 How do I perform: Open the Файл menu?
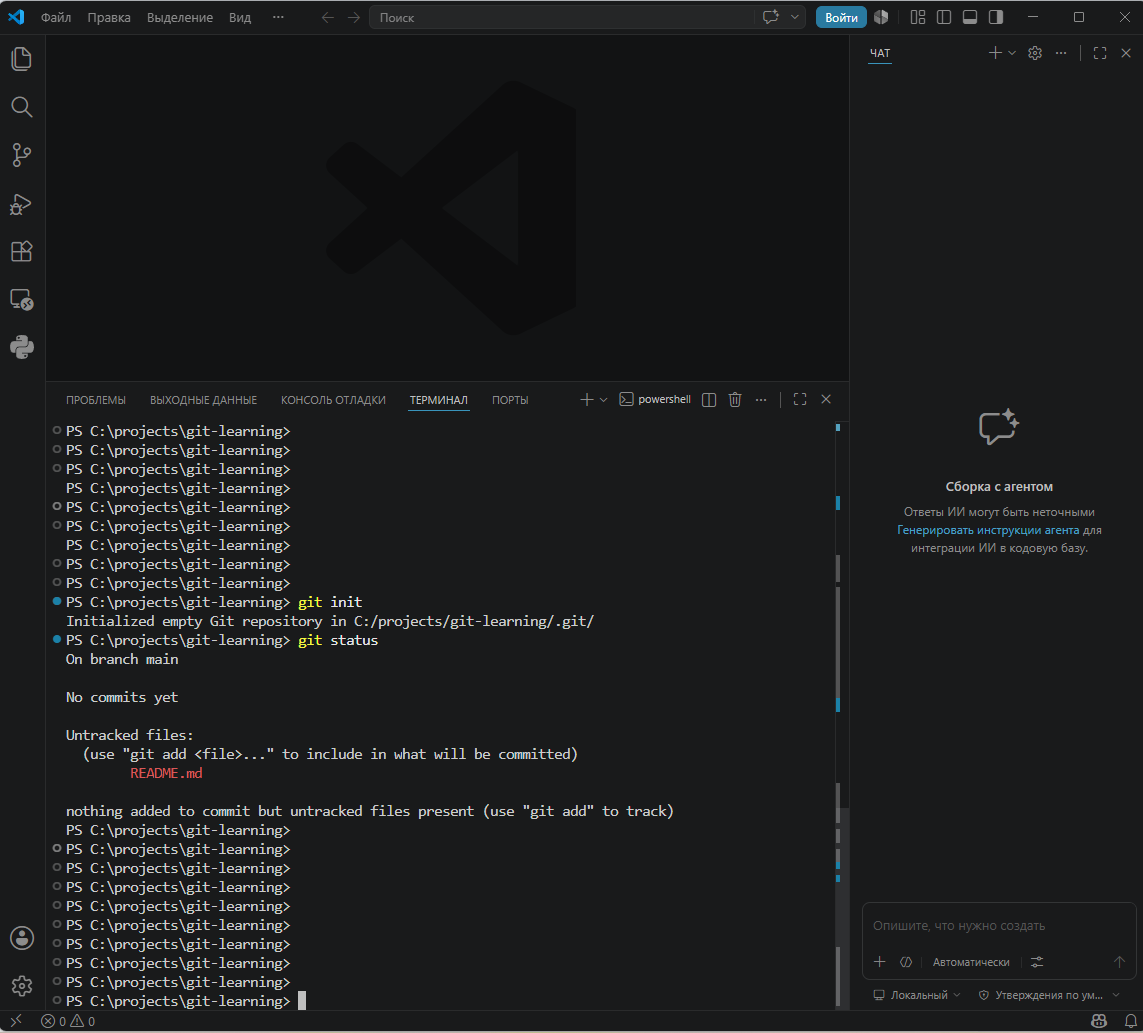56,17
